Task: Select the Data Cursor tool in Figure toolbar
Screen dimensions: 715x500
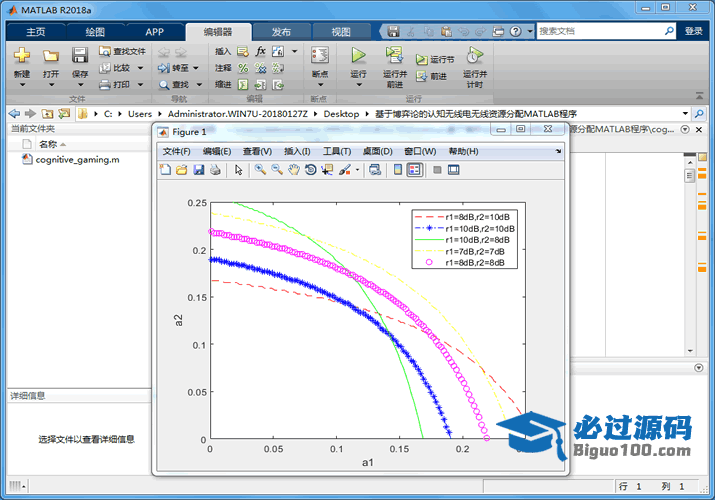Action: [x=328, y=170]
